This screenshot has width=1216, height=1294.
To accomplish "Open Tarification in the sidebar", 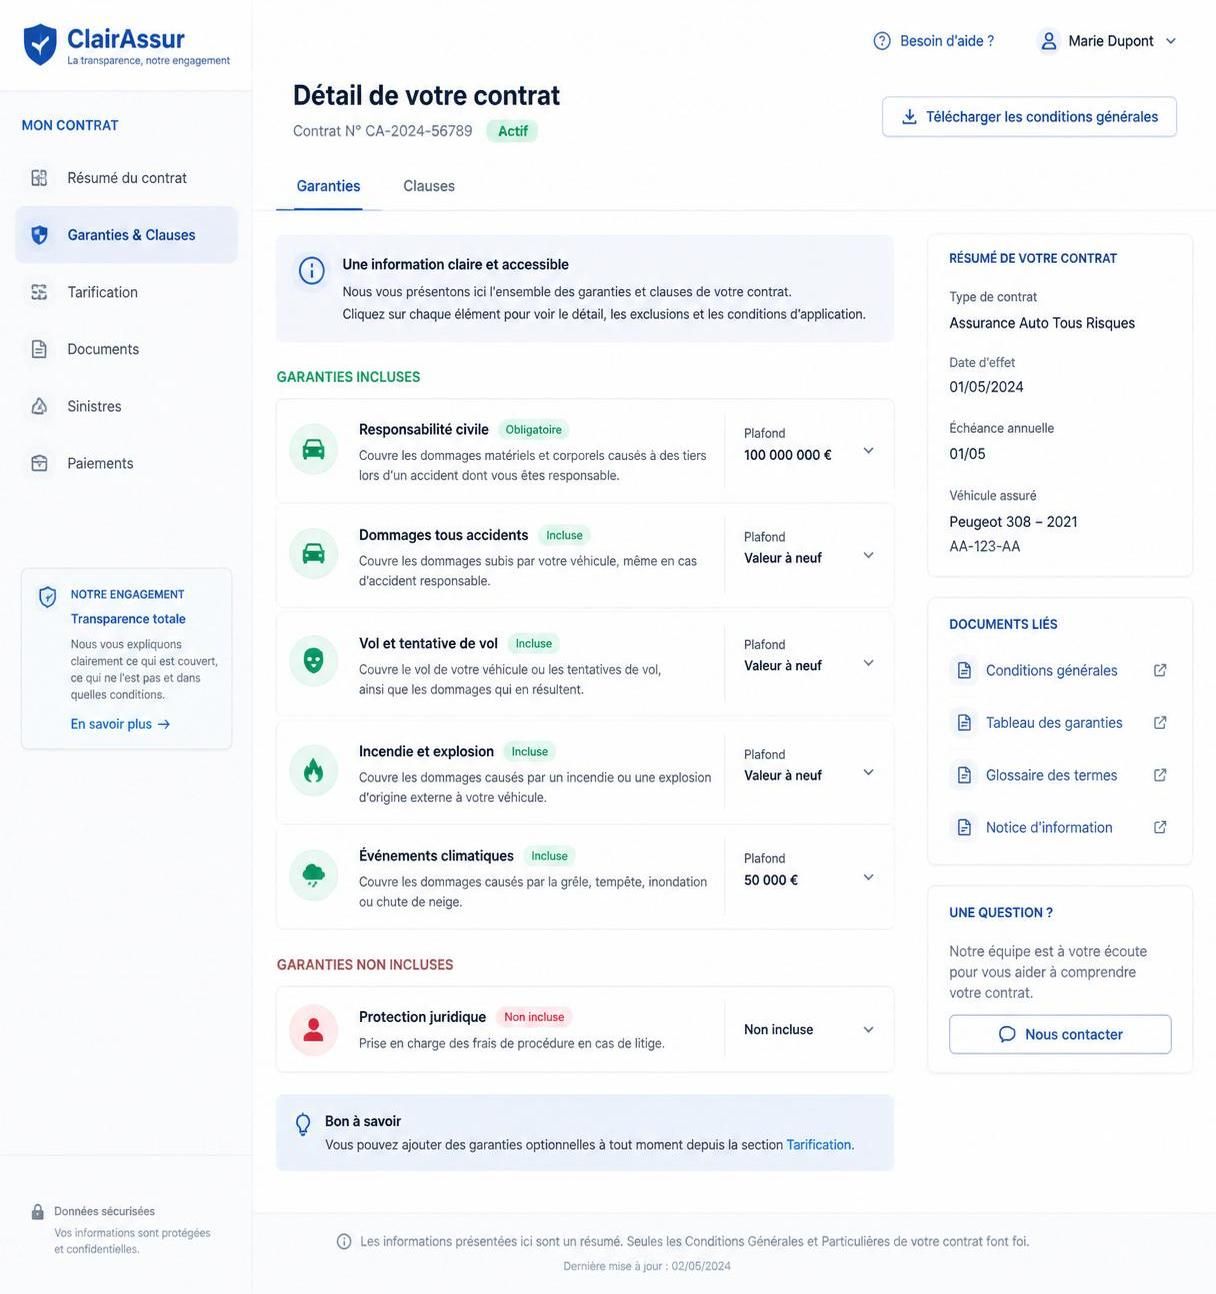I will (x=127, y=292).
